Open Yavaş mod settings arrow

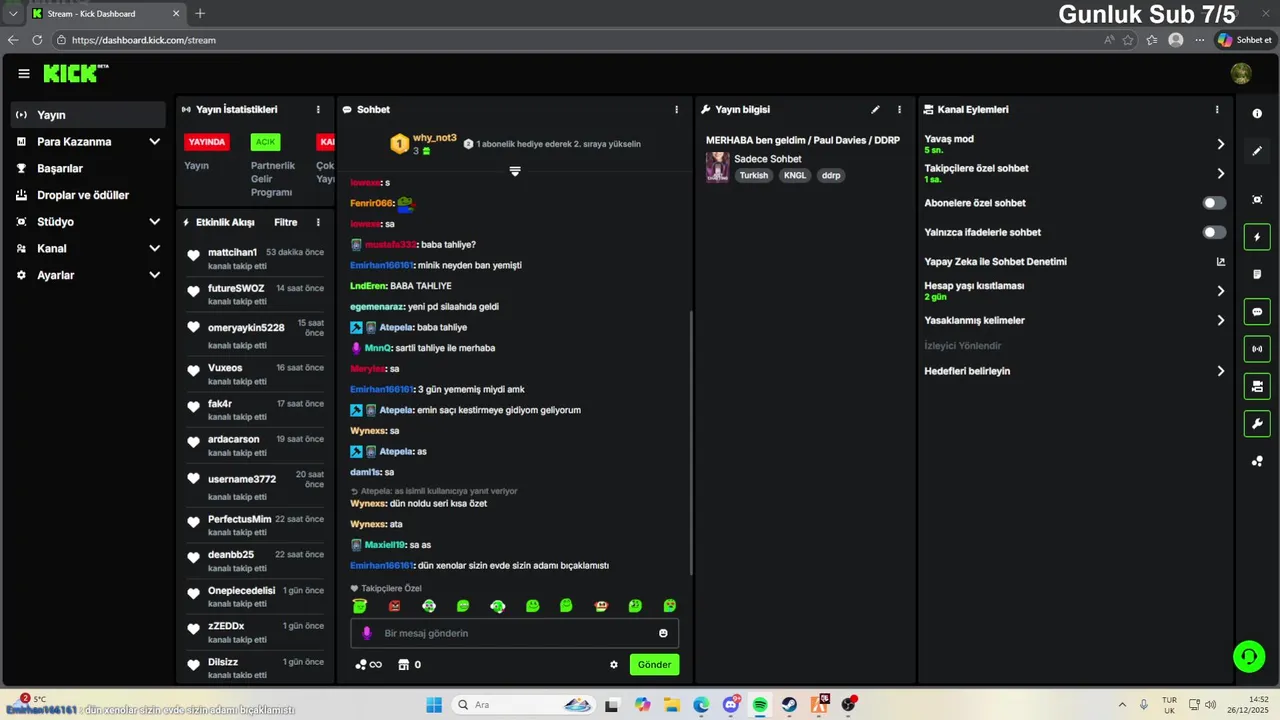(1220, 144)
